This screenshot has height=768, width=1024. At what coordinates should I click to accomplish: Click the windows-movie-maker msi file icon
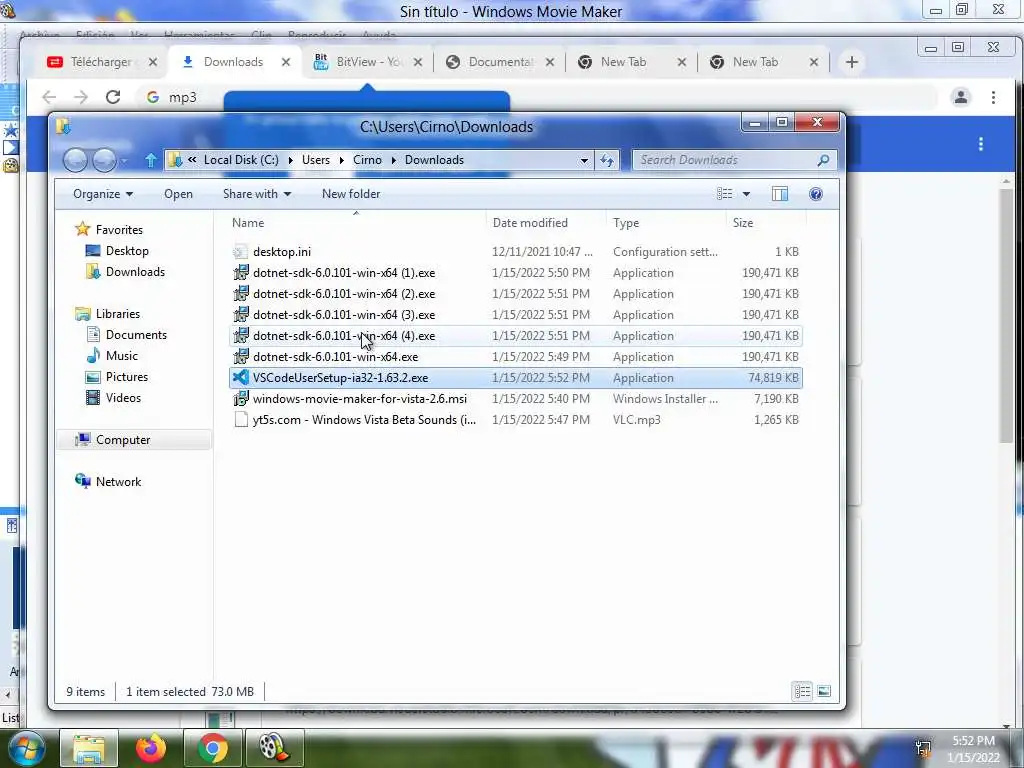[x=241, y=398]
